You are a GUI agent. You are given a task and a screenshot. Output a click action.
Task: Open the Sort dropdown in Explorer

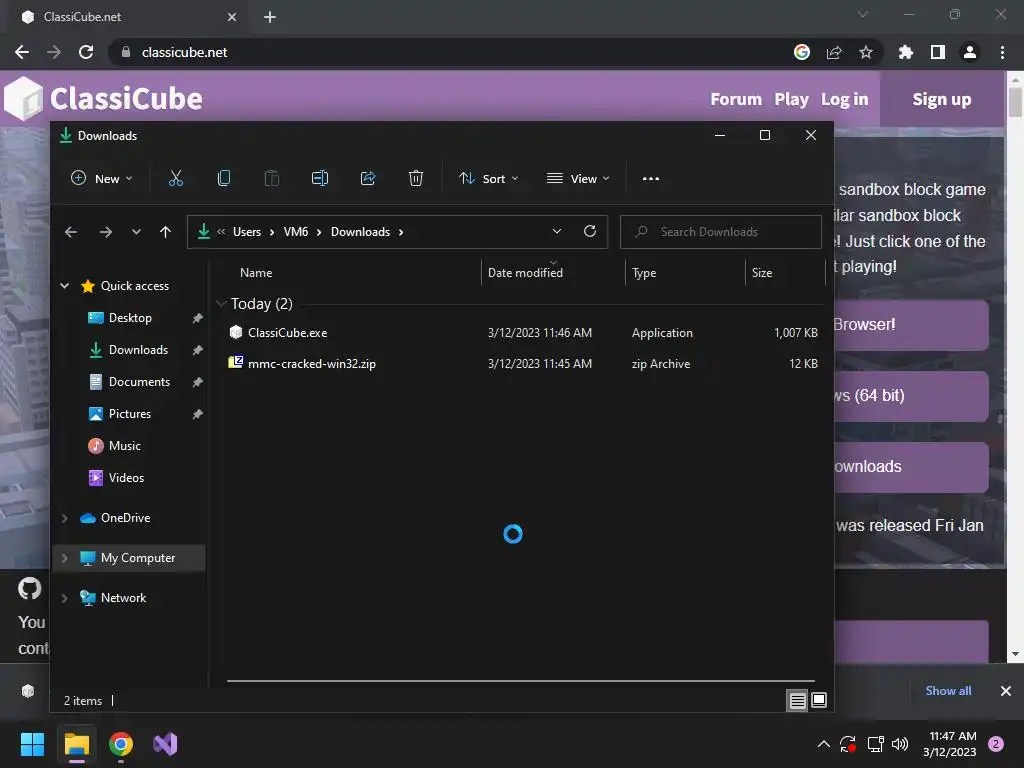(x=488, y=178)
